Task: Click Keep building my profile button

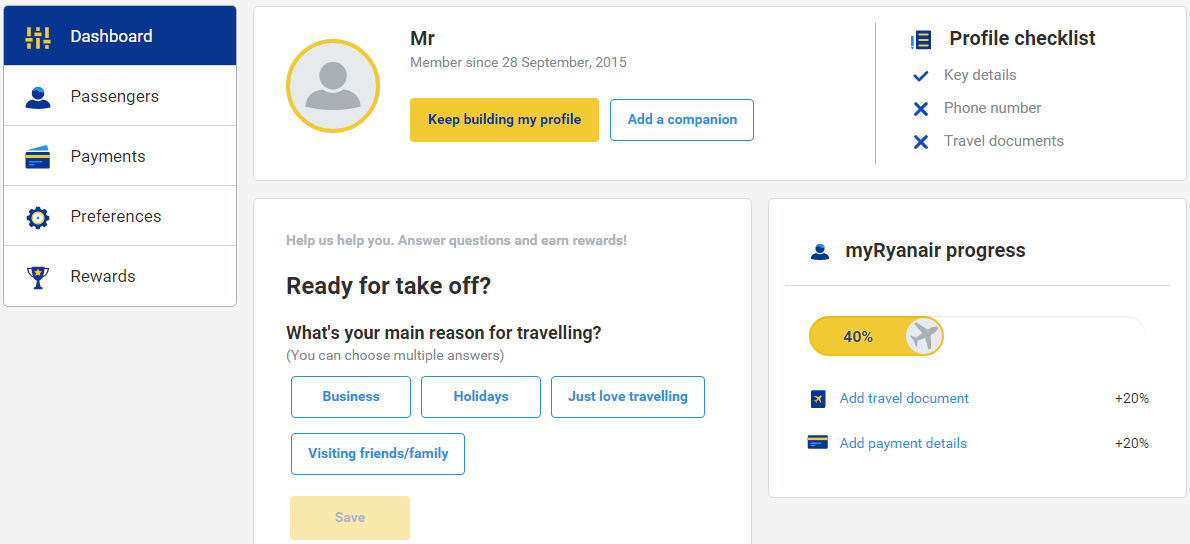Action: click(505, 120)
